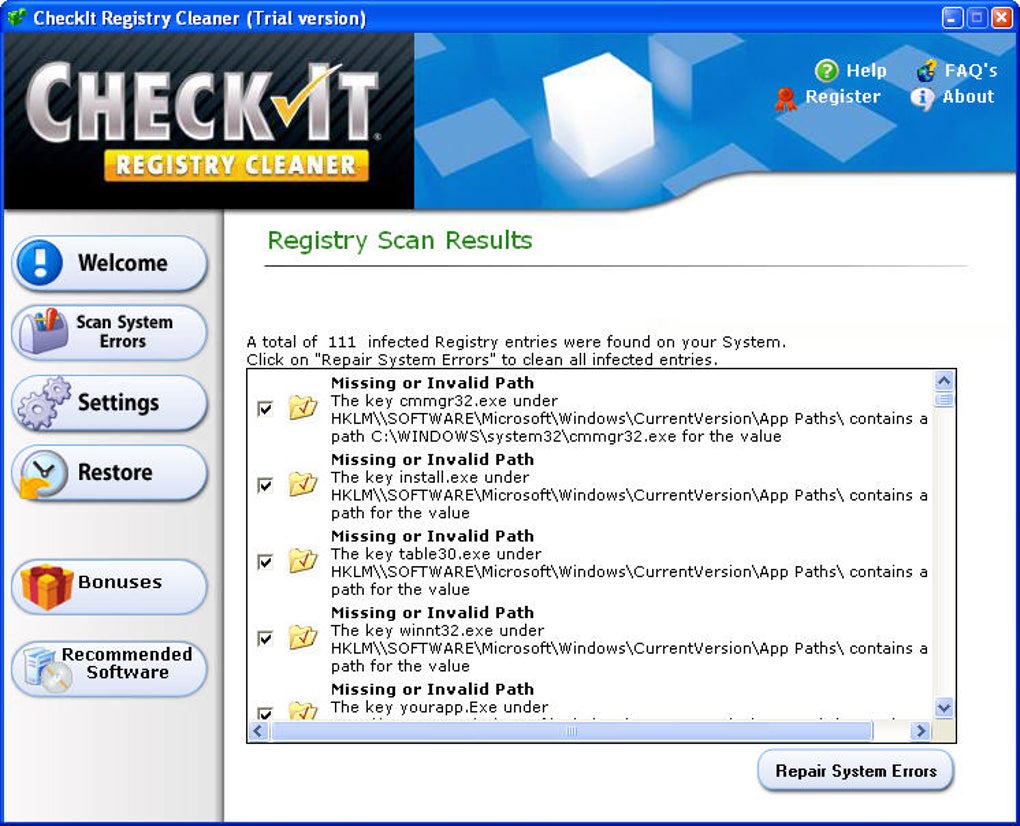Toggle the install.exe entry checkbox
Screen dimensions: 1020x826
point(265,485)
